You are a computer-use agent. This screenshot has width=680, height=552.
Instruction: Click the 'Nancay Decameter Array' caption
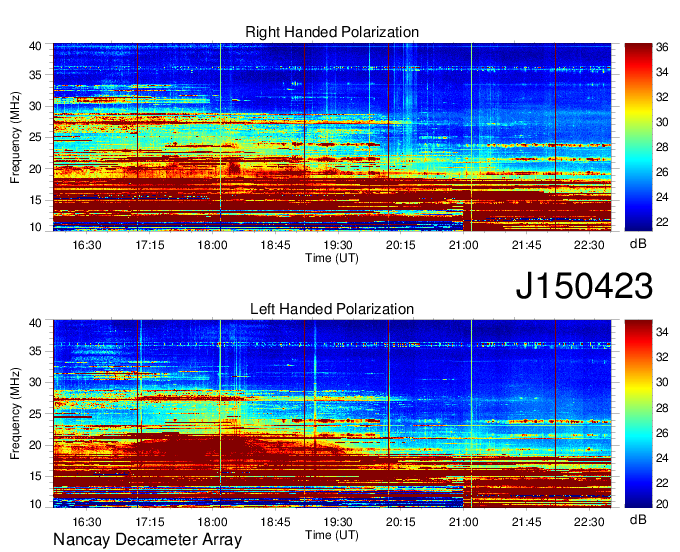[x=147, y=539]
